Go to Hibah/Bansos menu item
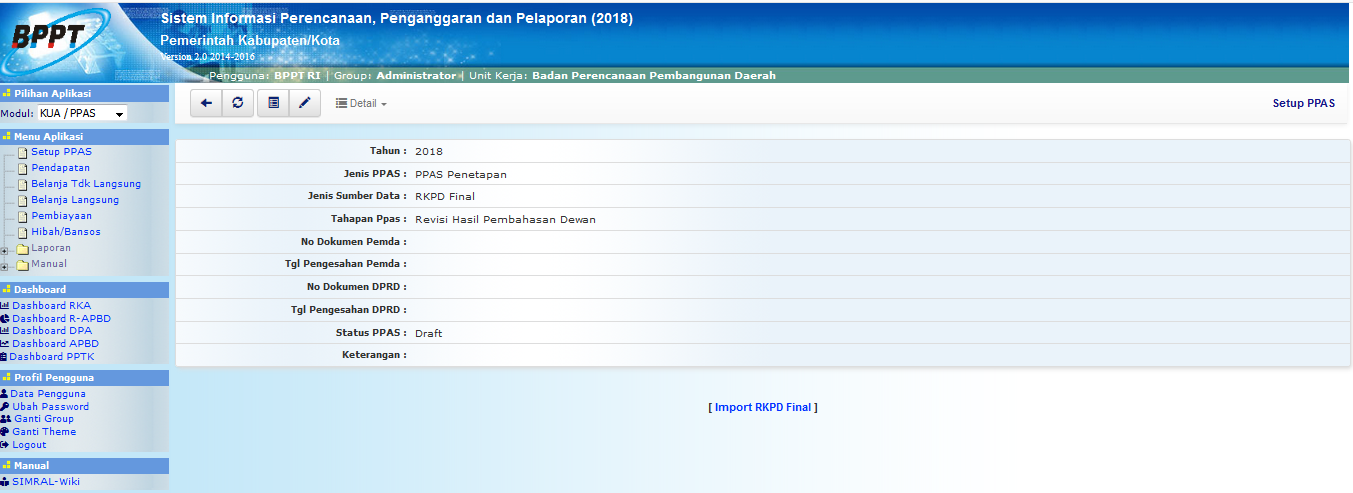Screen dimensions: 1353x493 pos(65,232)
